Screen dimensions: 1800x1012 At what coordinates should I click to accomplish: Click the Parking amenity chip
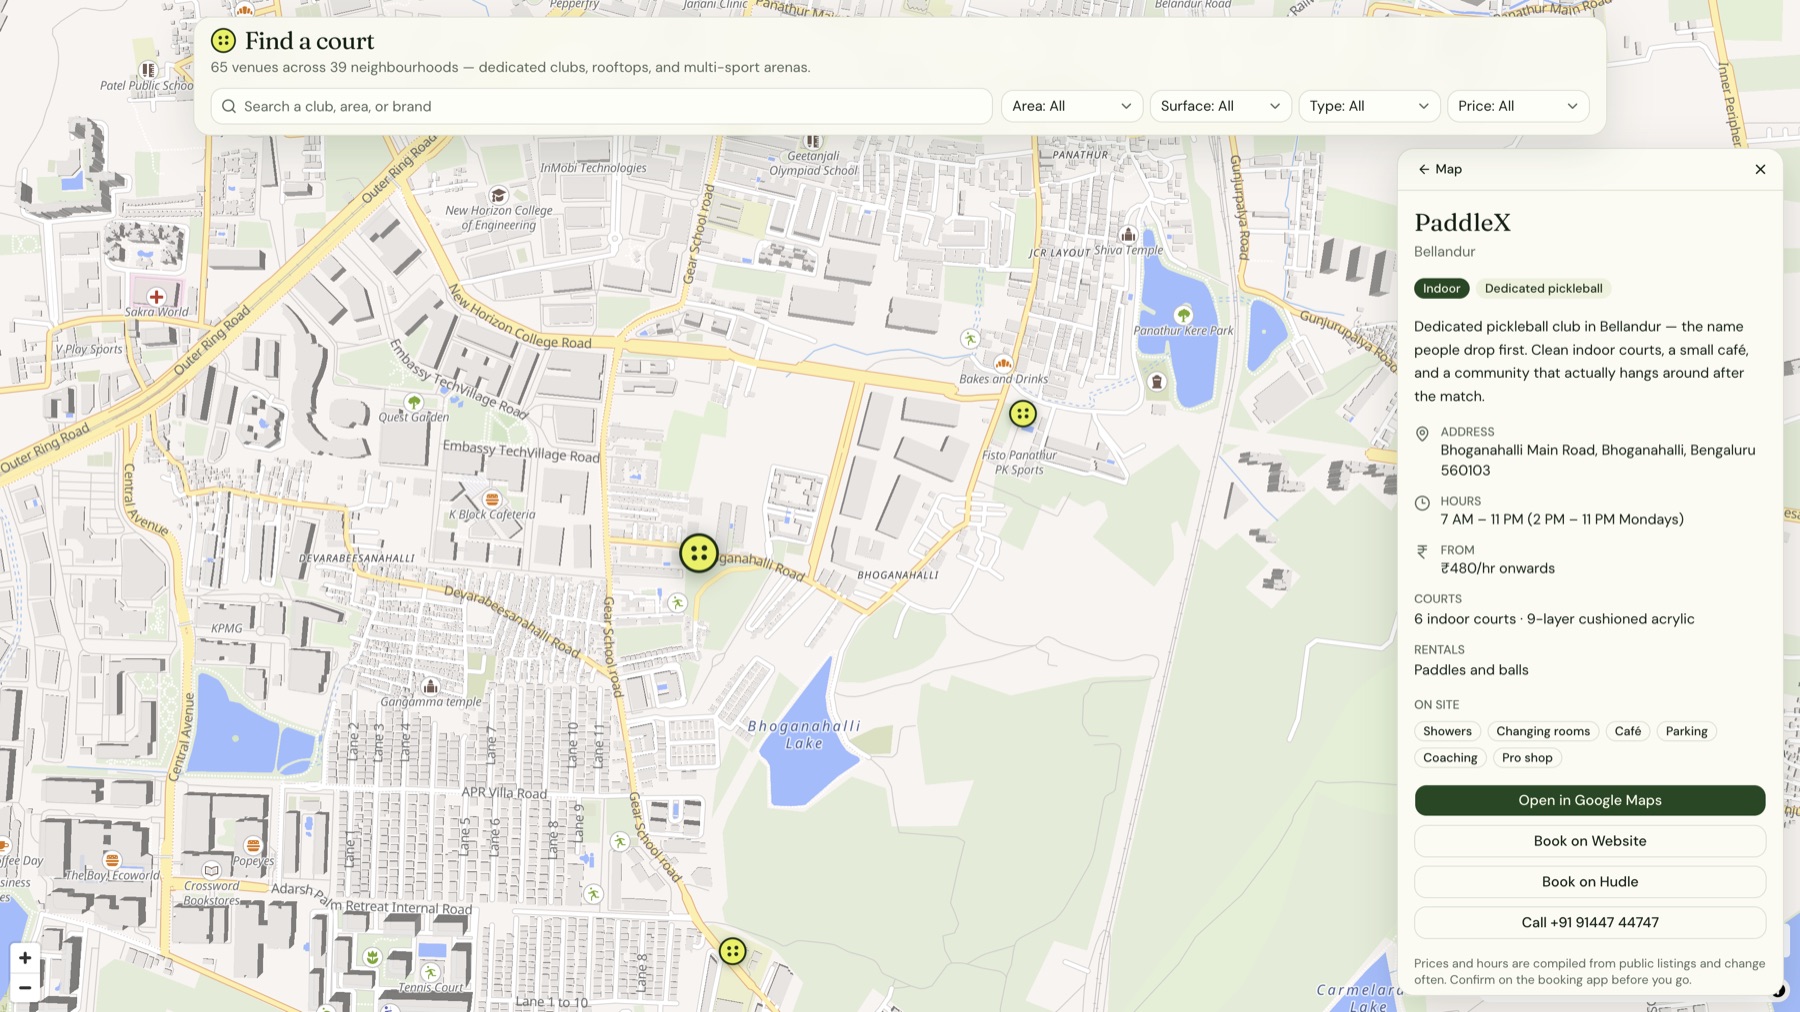coord(1686,731)
